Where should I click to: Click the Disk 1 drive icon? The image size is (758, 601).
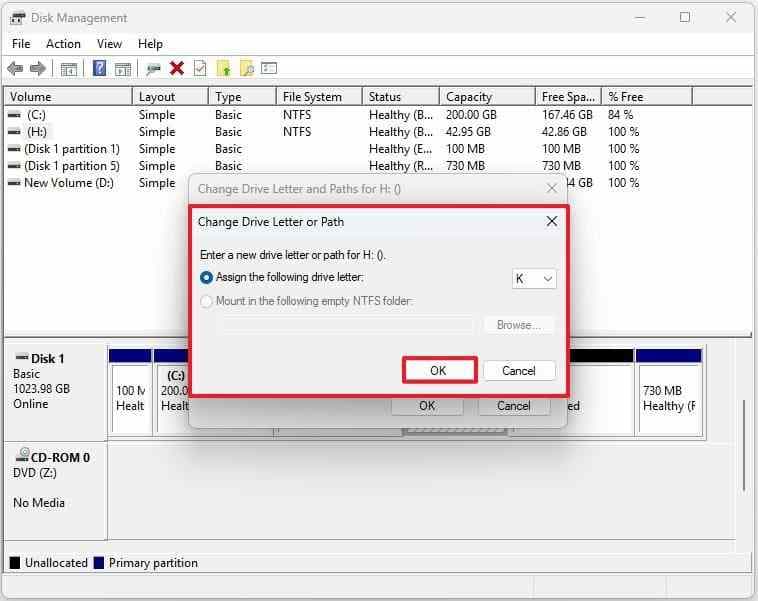[22, 358]
